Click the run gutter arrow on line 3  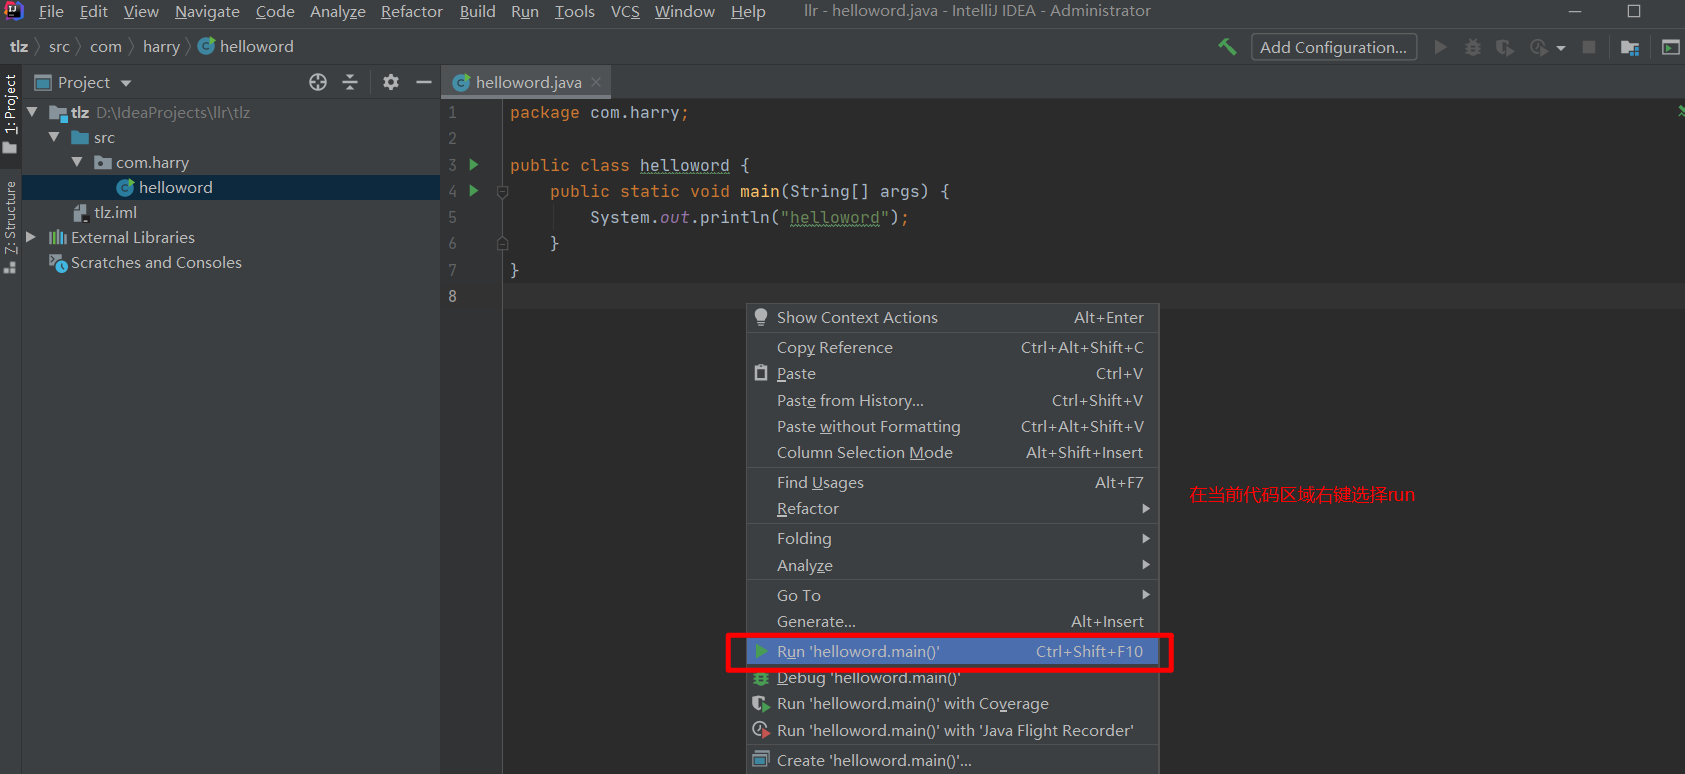[474, 165]
